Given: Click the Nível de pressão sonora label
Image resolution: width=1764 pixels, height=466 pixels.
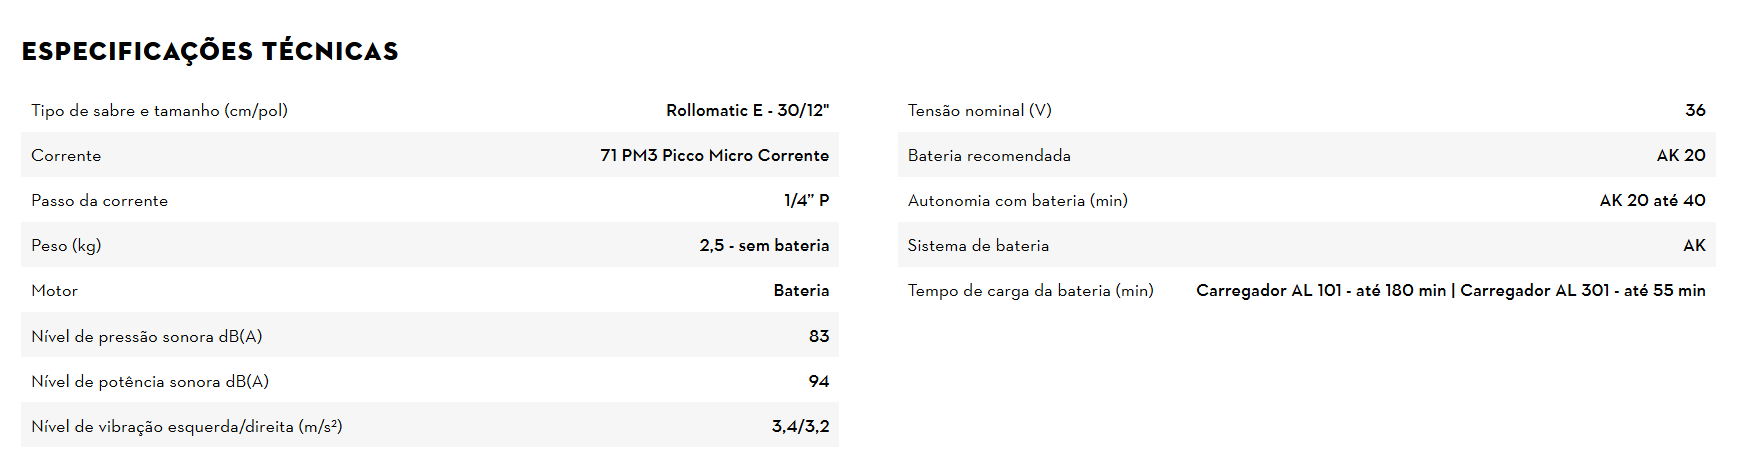Looking at the screenshot, I should [x=146, y=336].
